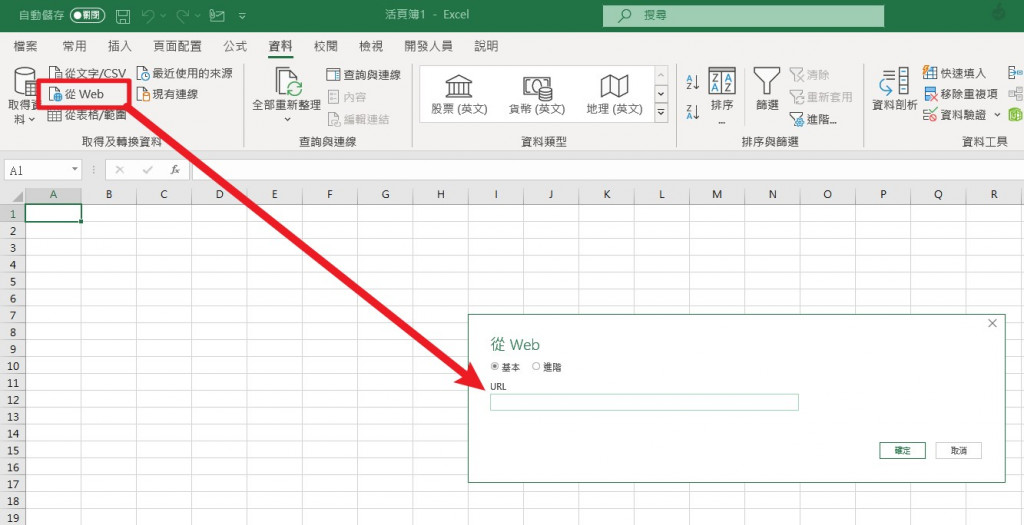Click Sort A to Z icon
1024x525 pixels.
point(693,82)
